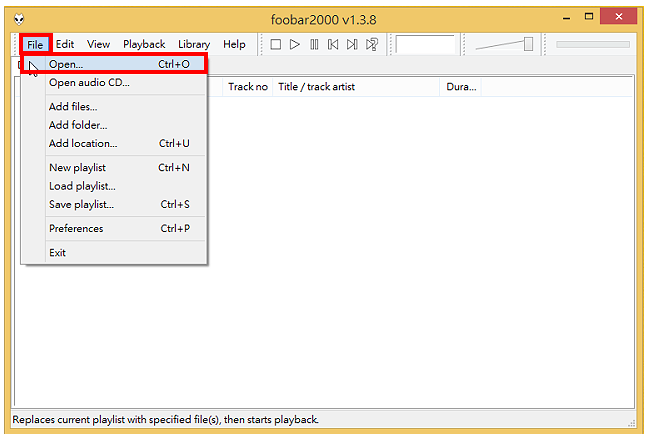Maximize the foobar2000 window
The height and width of the screenshot is (440, 651).
click(x=589, y=17)
